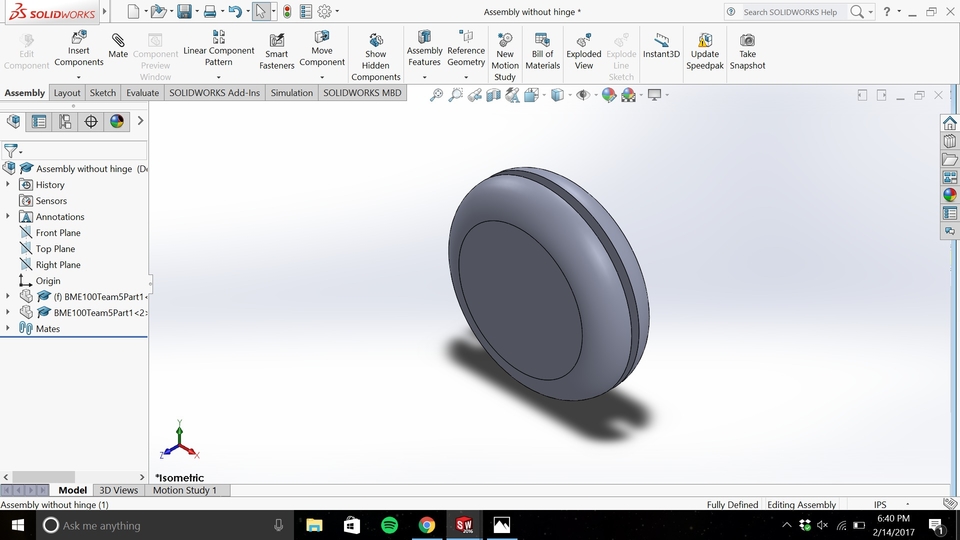Switch to the Evaluate tab
Viewport: 960px width, 540px height.
[142, 93]
